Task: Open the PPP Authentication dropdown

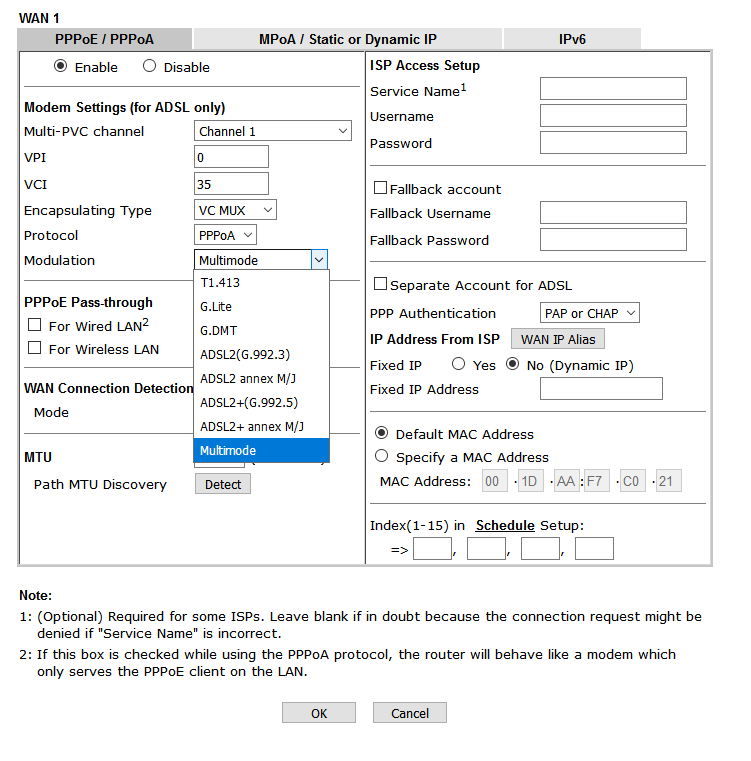Action: pyautogui.click(x=589, y=313)
